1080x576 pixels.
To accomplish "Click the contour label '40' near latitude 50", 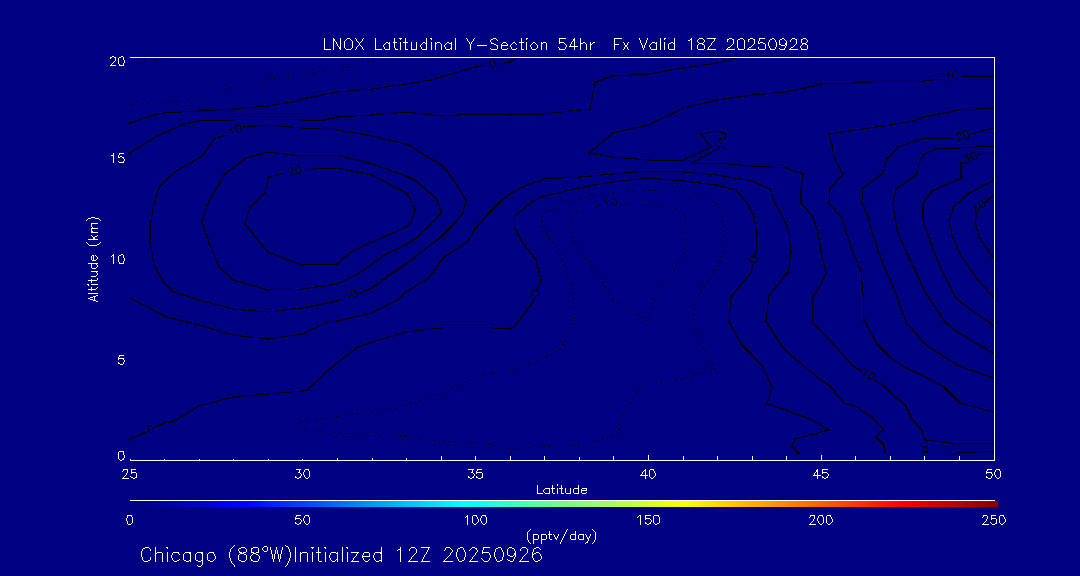I will (979, 205).
